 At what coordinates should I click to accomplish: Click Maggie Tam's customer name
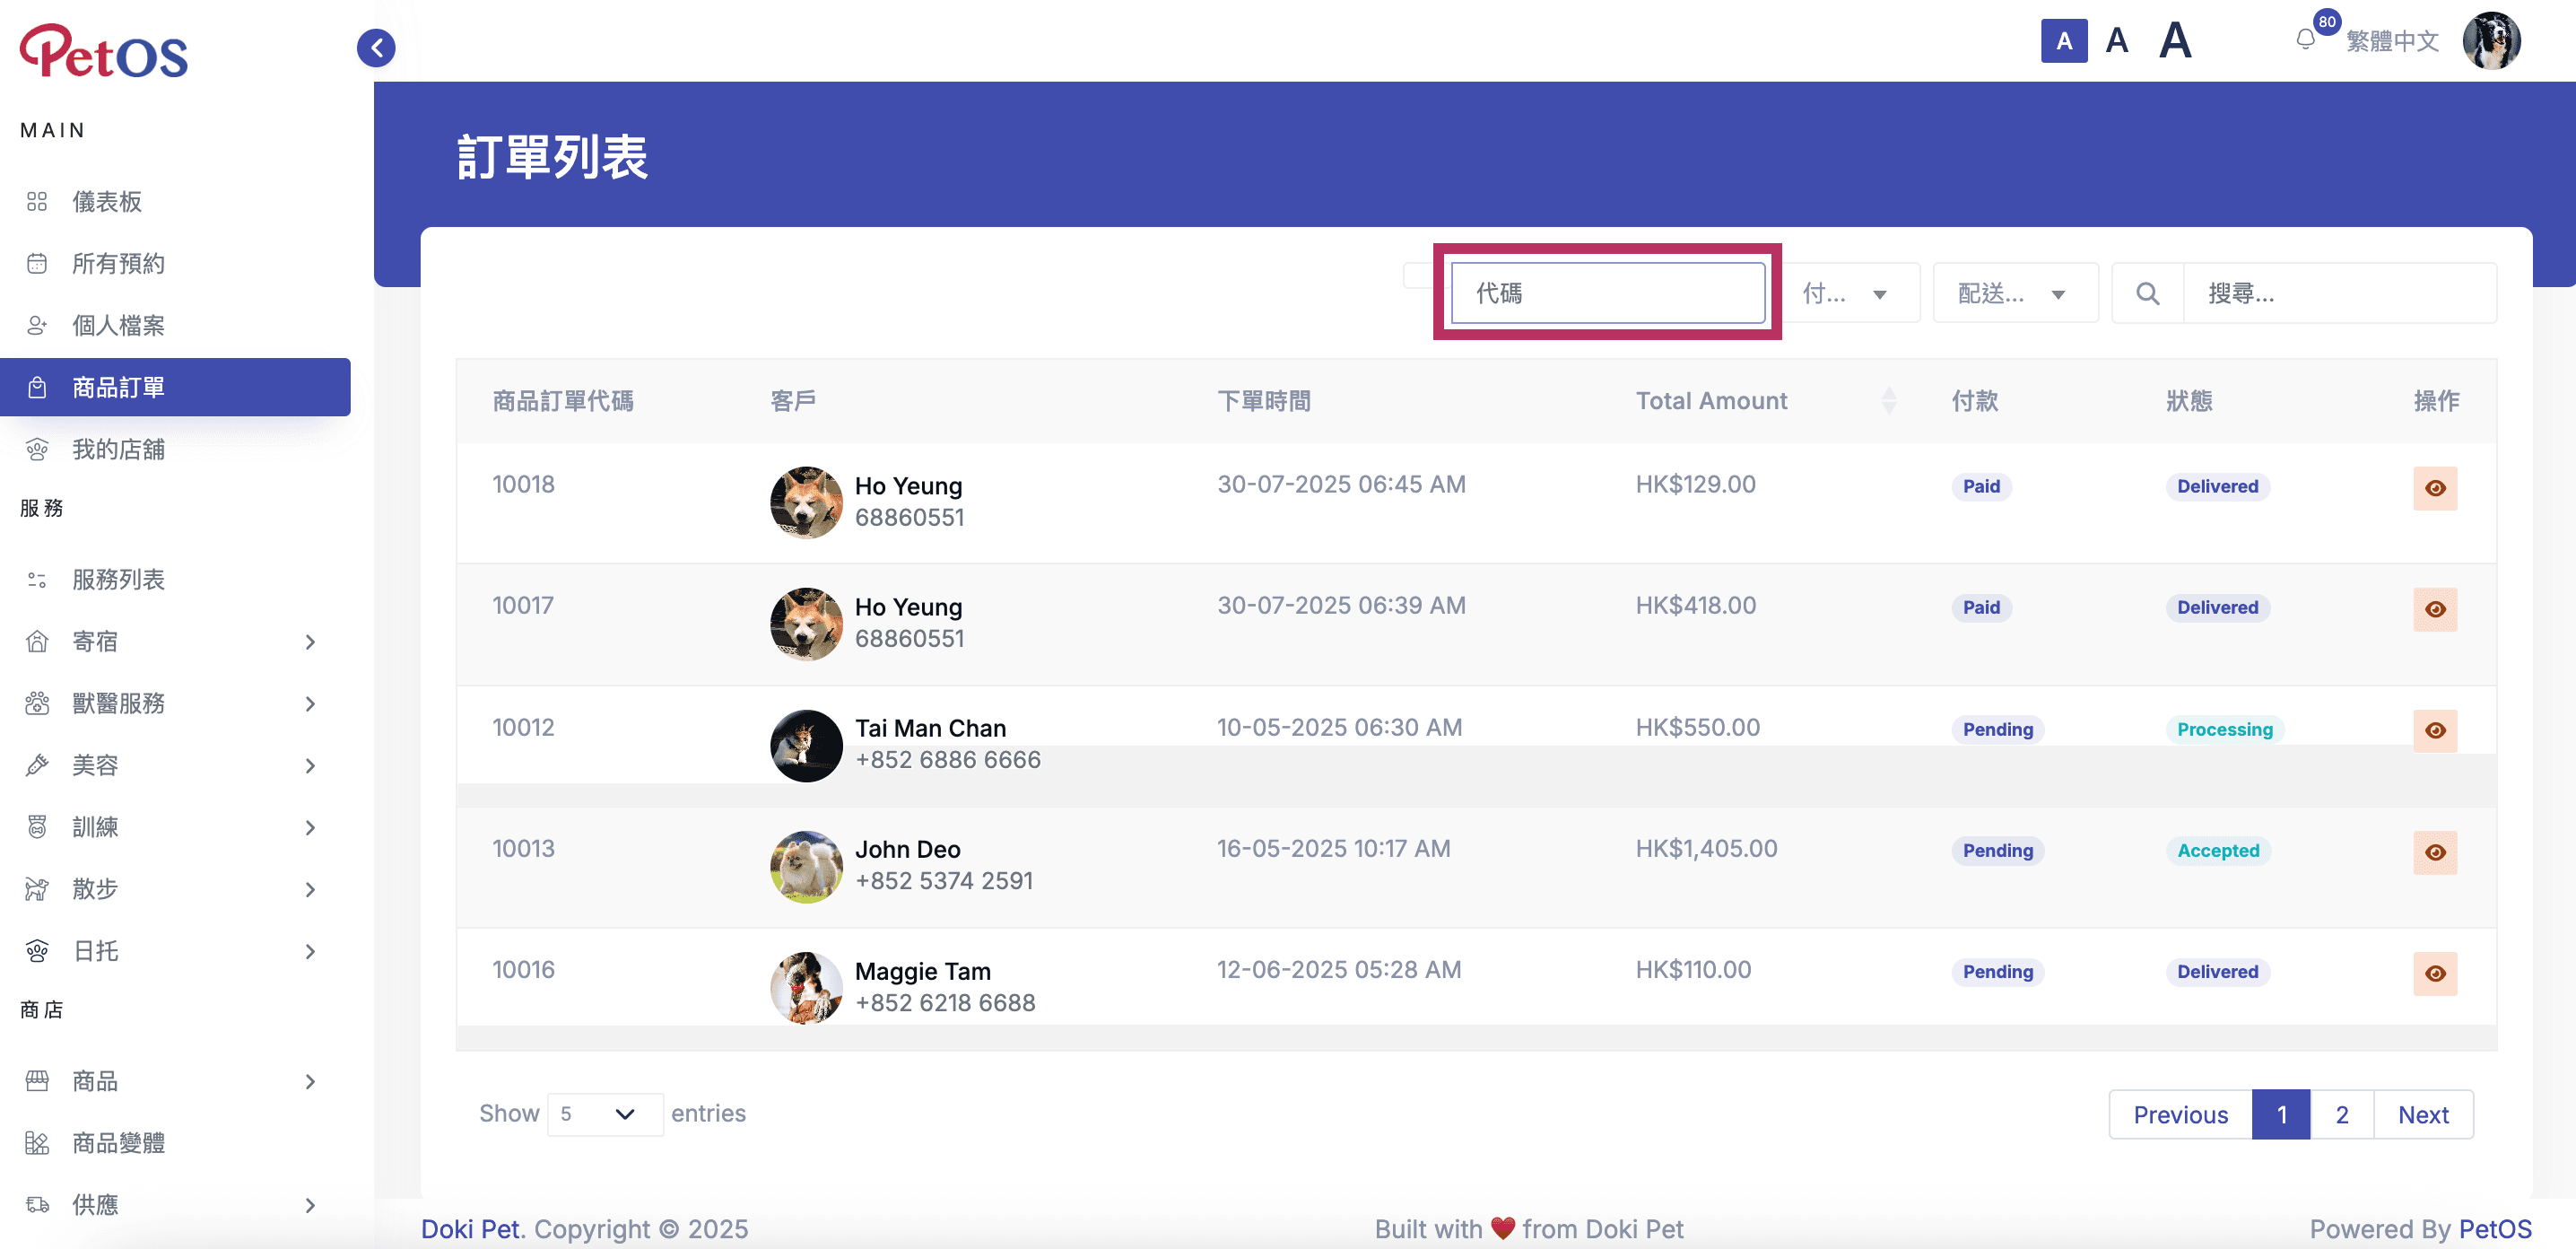click(x=922, y=971)
